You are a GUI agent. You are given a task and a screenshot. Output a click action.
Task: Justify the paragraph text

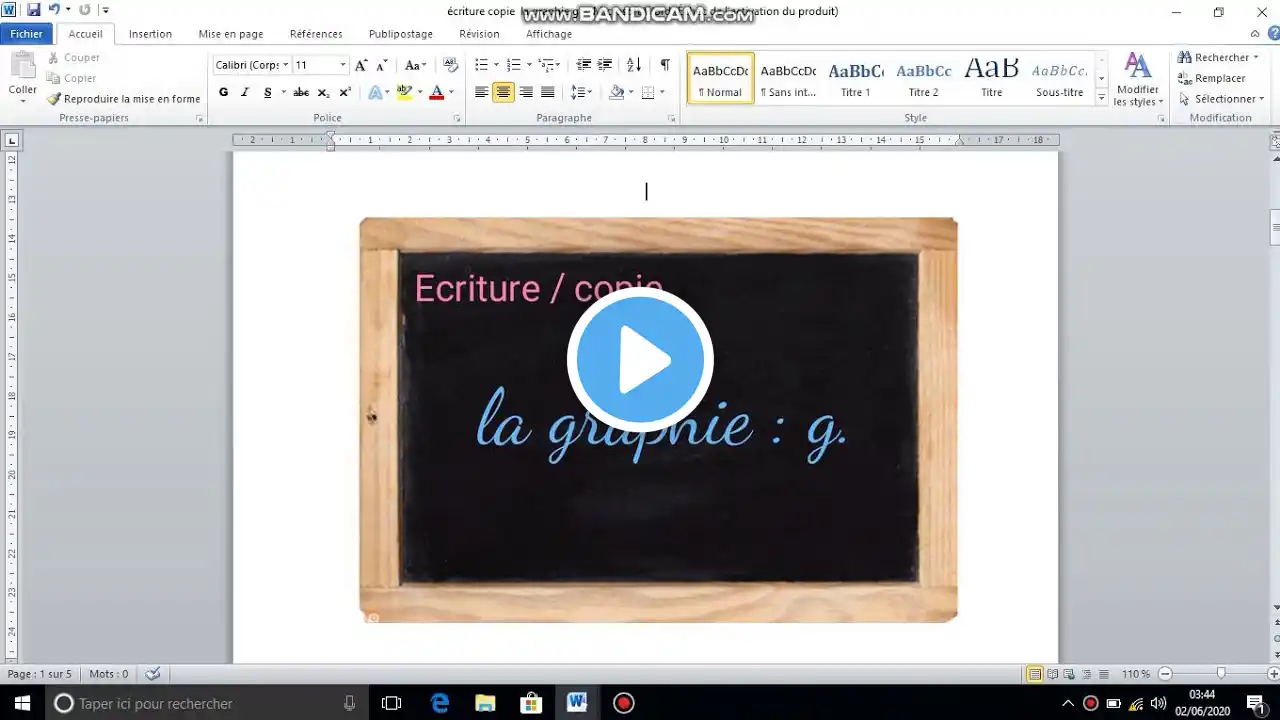pyautogui.click(x=548, y=92)
